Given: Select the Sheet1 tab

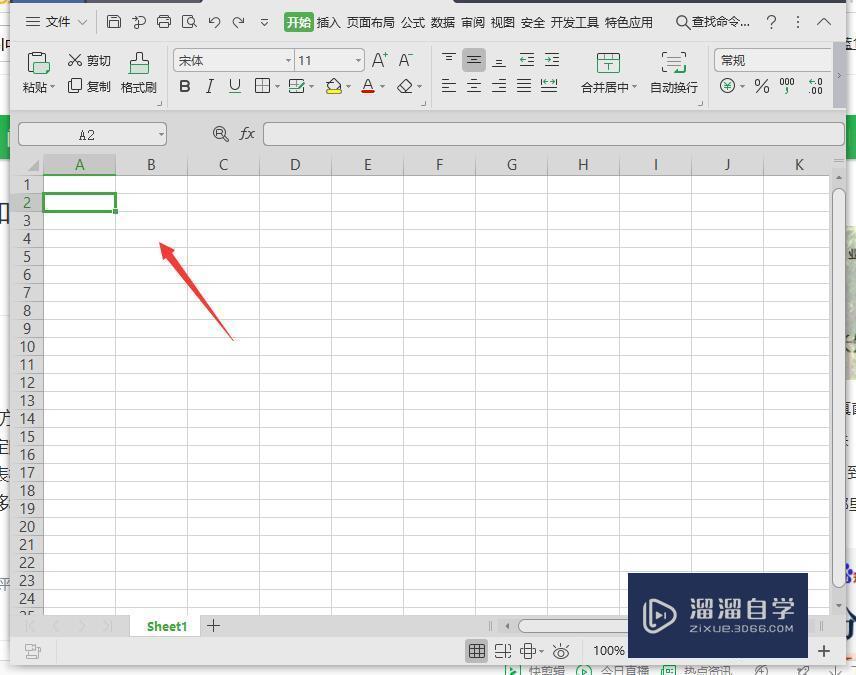Looking at the screenshot, I should click(x=165, y=626).
